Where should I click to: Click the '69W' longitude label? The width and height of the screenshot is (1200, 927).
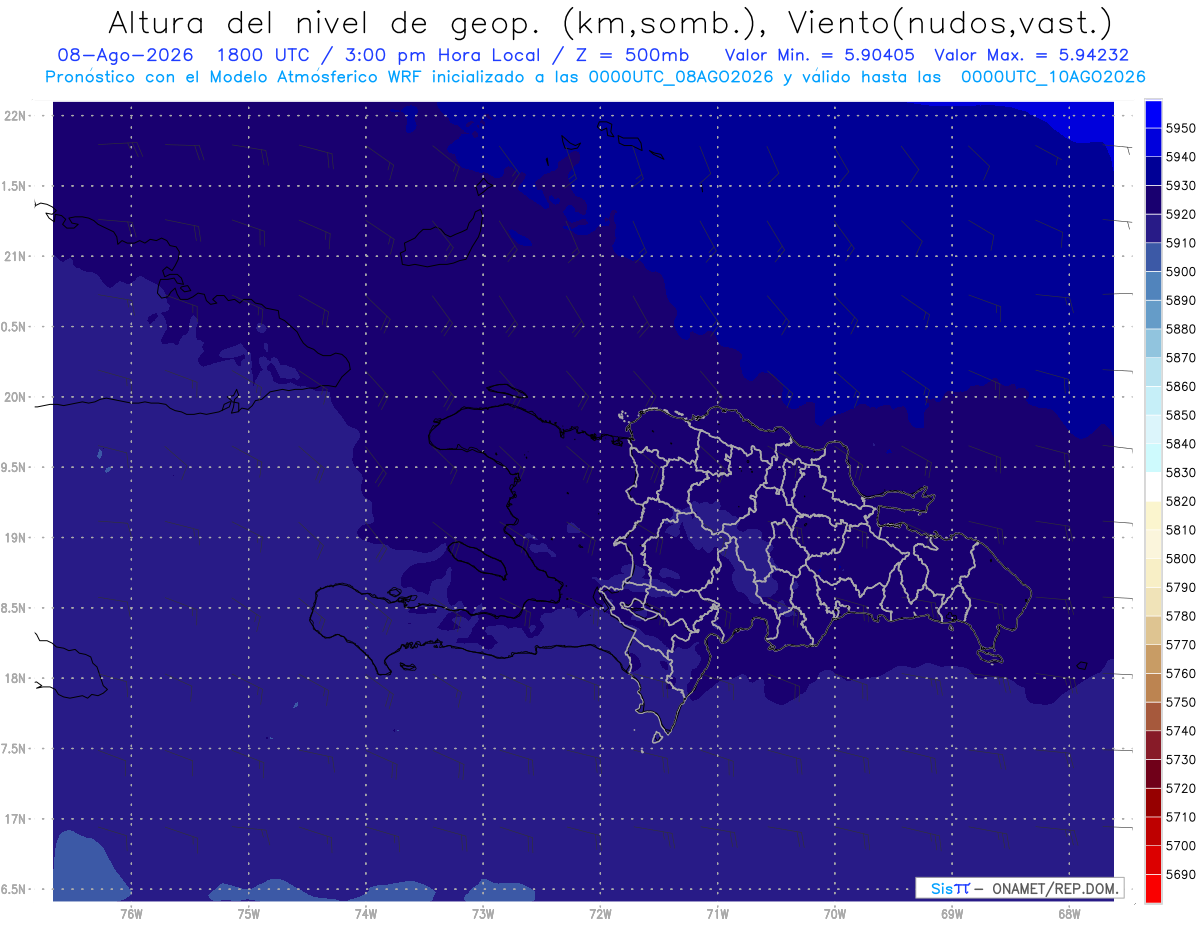click(952, 913)
